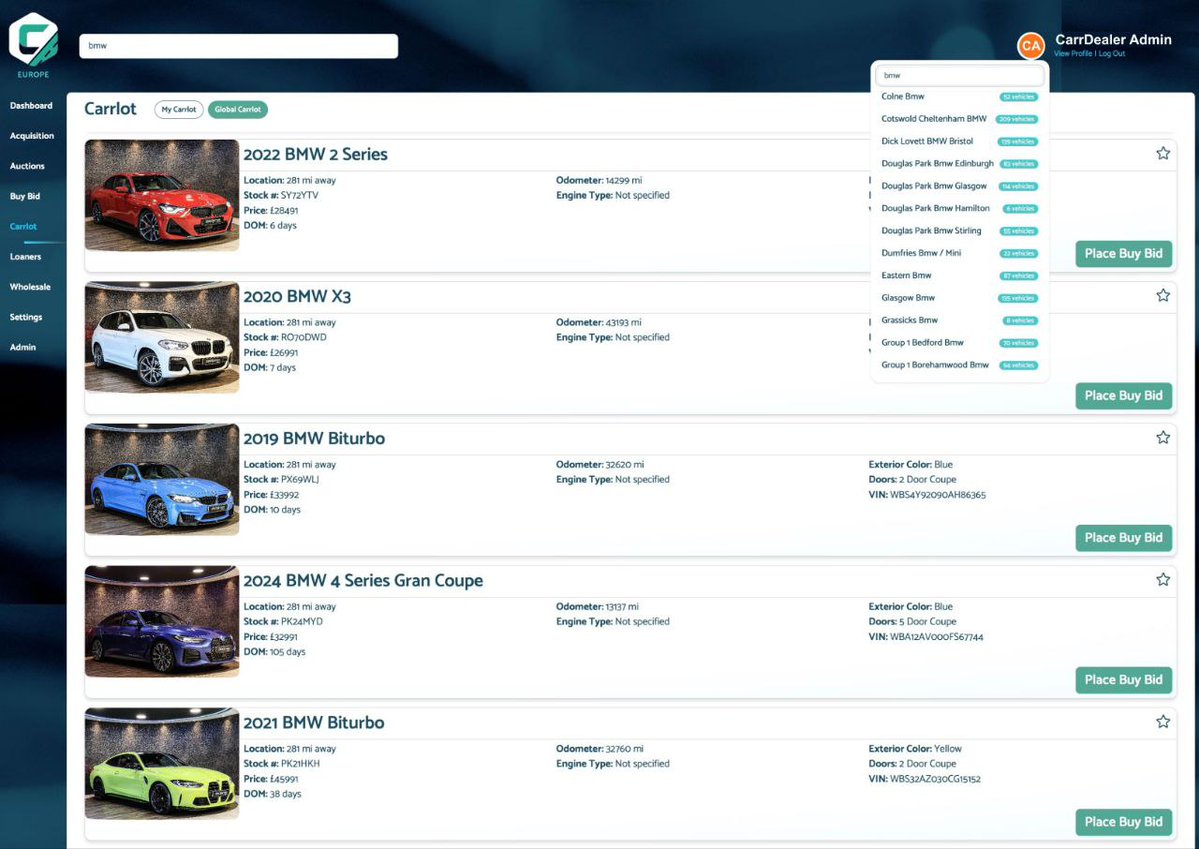The height and width of the screenshot is (849, 1199).
Task: Choose Group 1 Borehamwood Bmw
Action: [960, 365]
